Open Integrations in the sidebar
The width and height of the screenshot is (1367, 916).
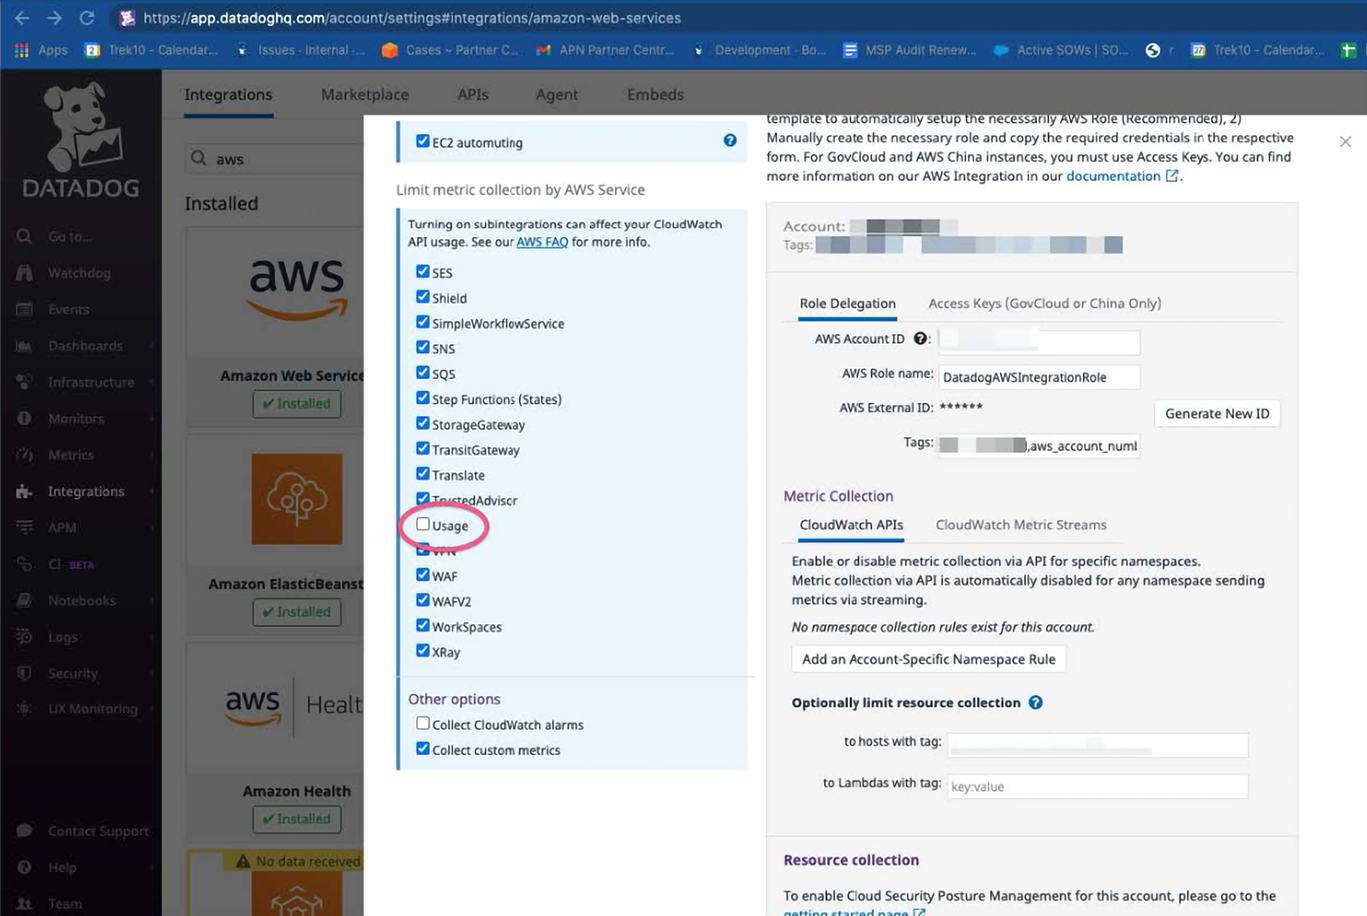pos(86,491)
